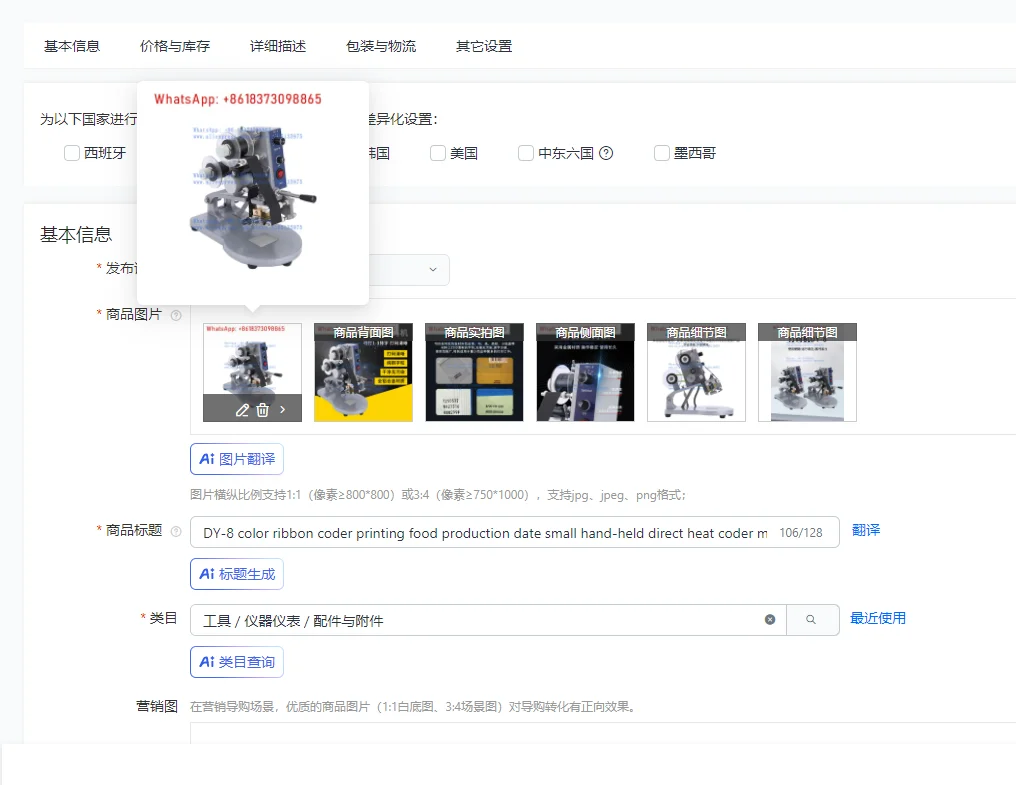Image resolution: width=1016 pixels, height=785 pixels.
Task: Switch to the 价格与库存 tab
Action: point(175,46)
